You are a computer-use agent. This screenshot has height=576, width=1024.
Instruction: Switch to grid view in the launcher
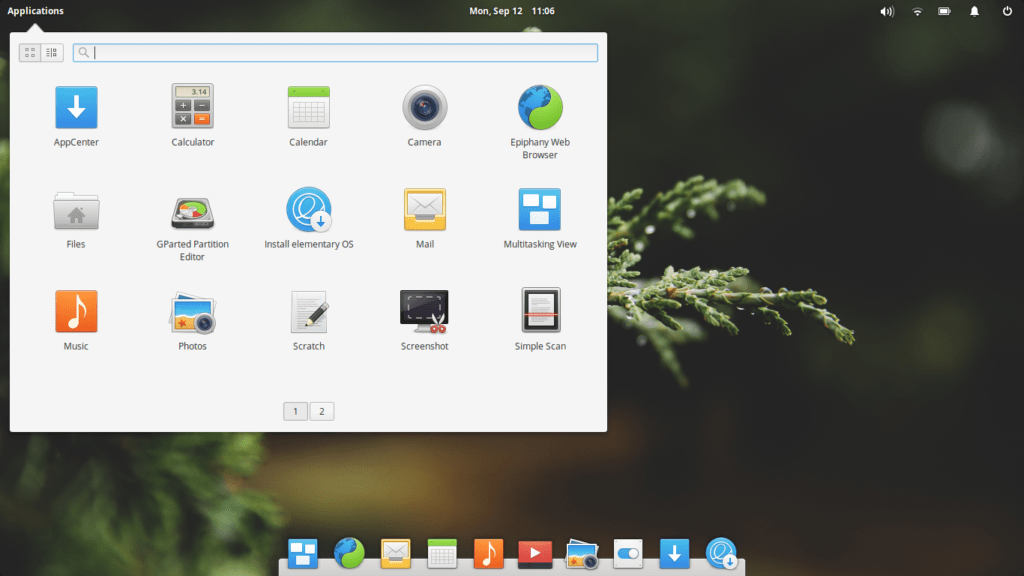point(30,52)
